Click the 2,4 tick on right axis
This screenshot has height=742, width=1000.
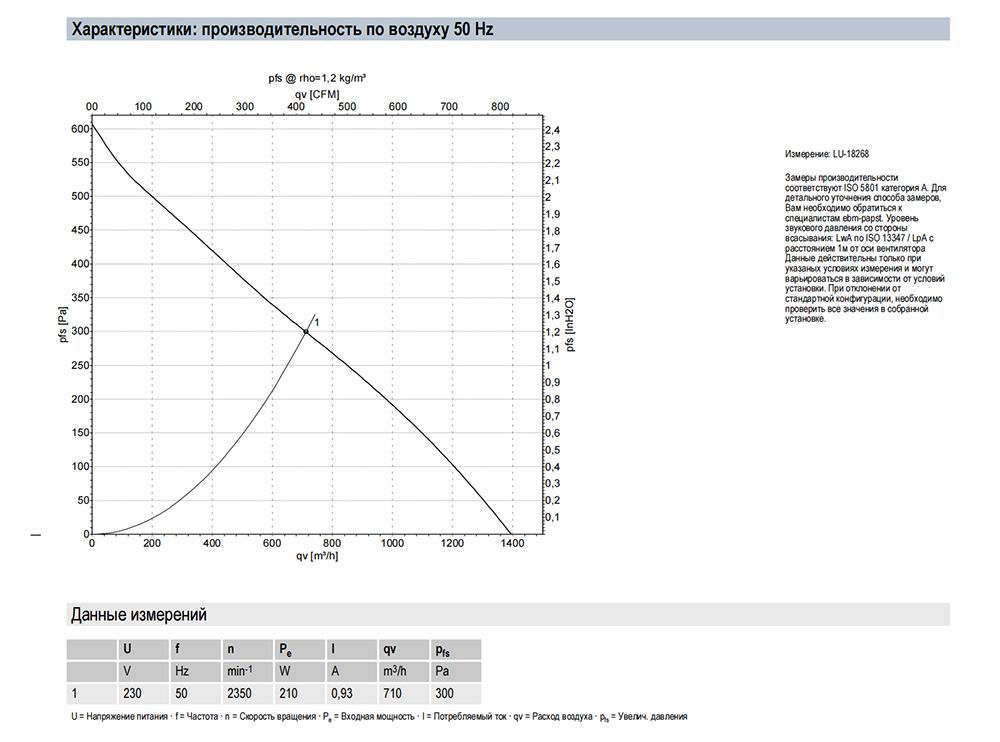[x=551, y=130]
